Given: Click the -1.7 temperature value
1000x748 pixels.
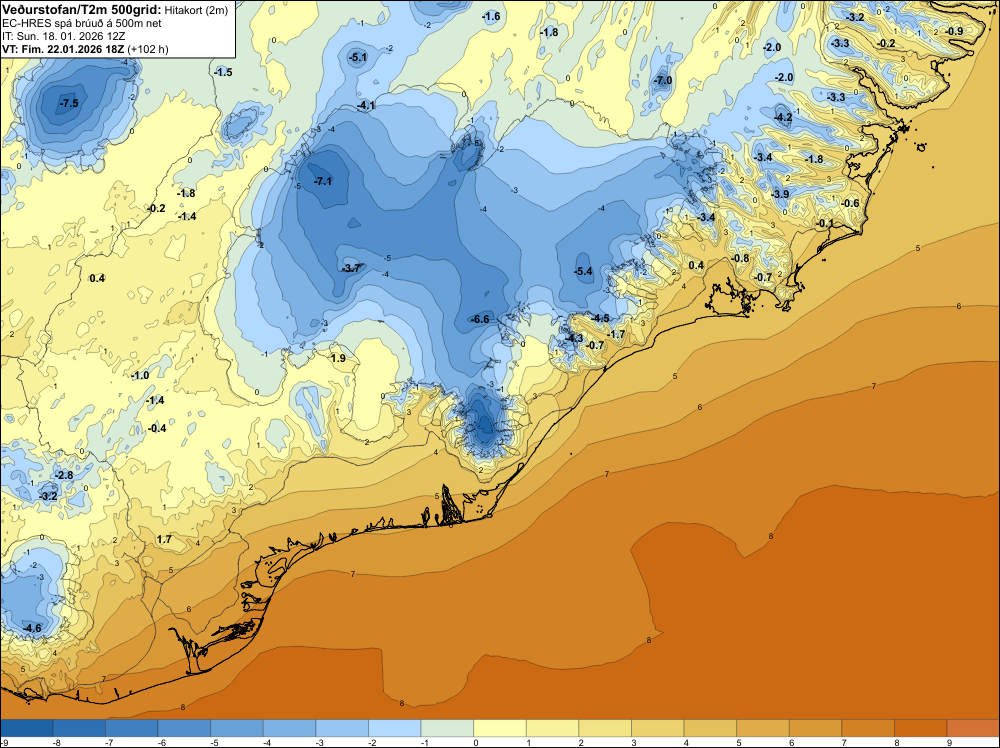Looking at the screenshot, I should (616, 334).
